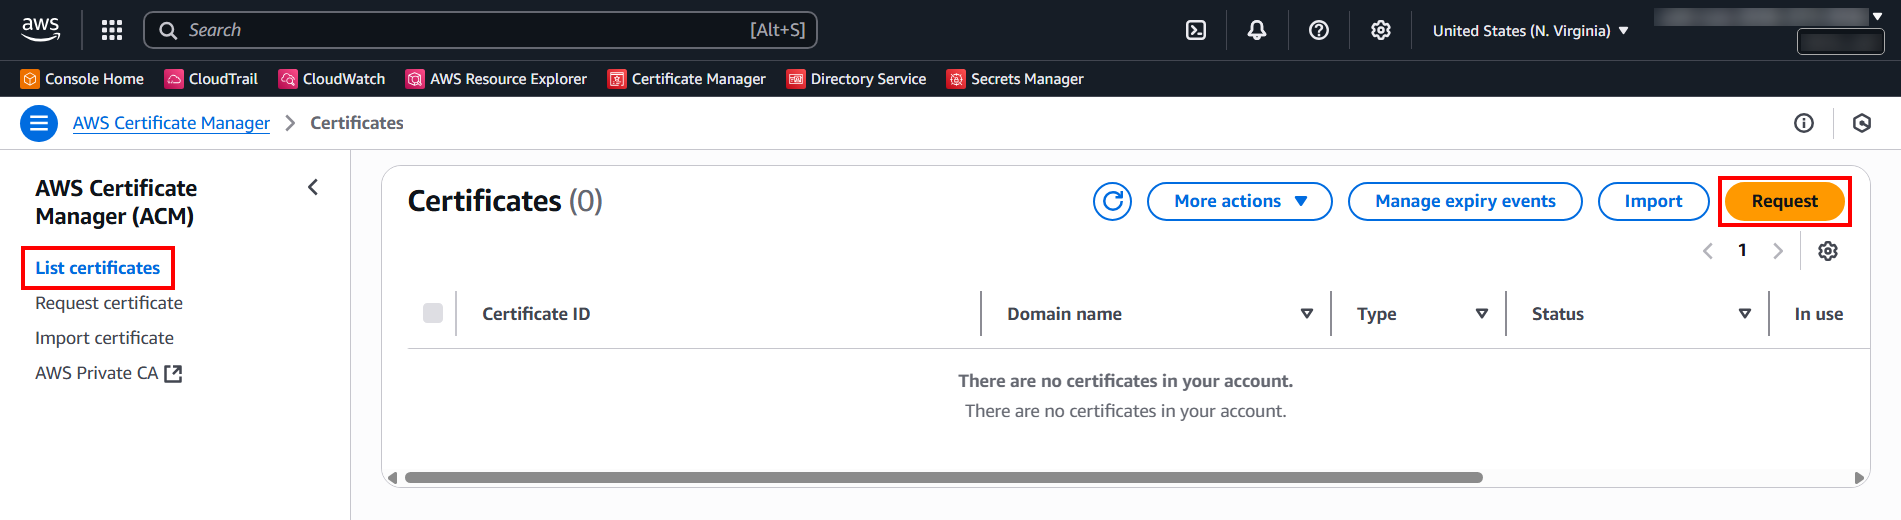Click the Certificate ID column header
Viewport: 1901px width, 520px height.
click(536, 314)
